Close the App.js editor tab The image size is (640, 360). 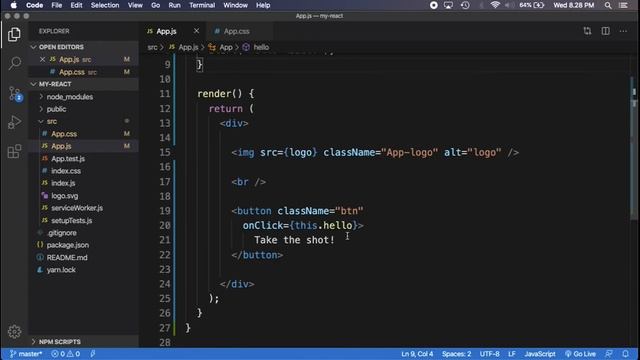pos(196,31)
